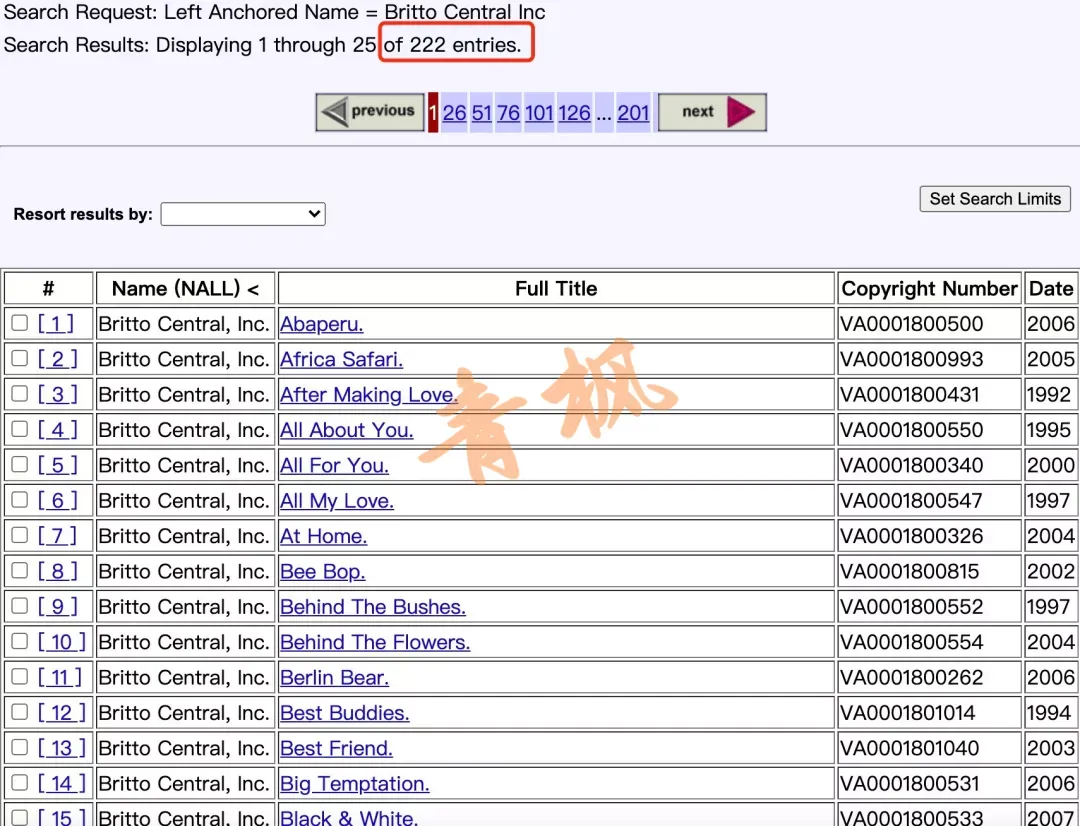Open entry number [ 12 ] link
Image resolution: width=1080 pixels, height=826 pixels.
click(62, 712)
